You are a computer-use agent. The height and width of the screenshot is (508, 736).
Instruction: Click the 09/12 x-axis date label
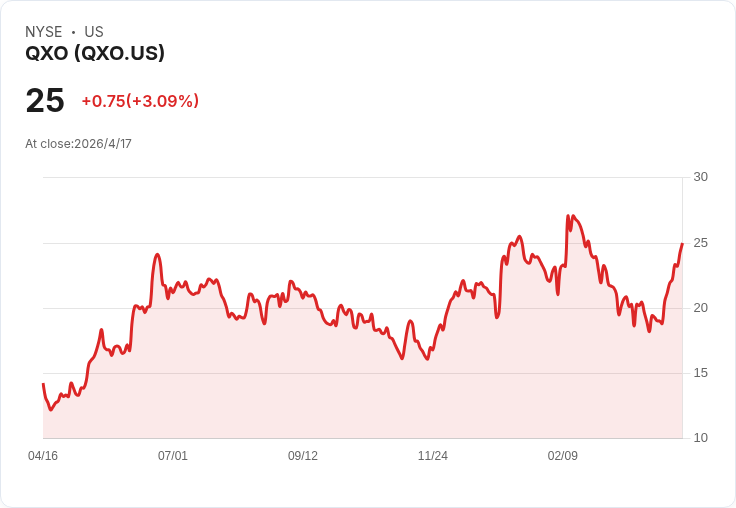303,456
